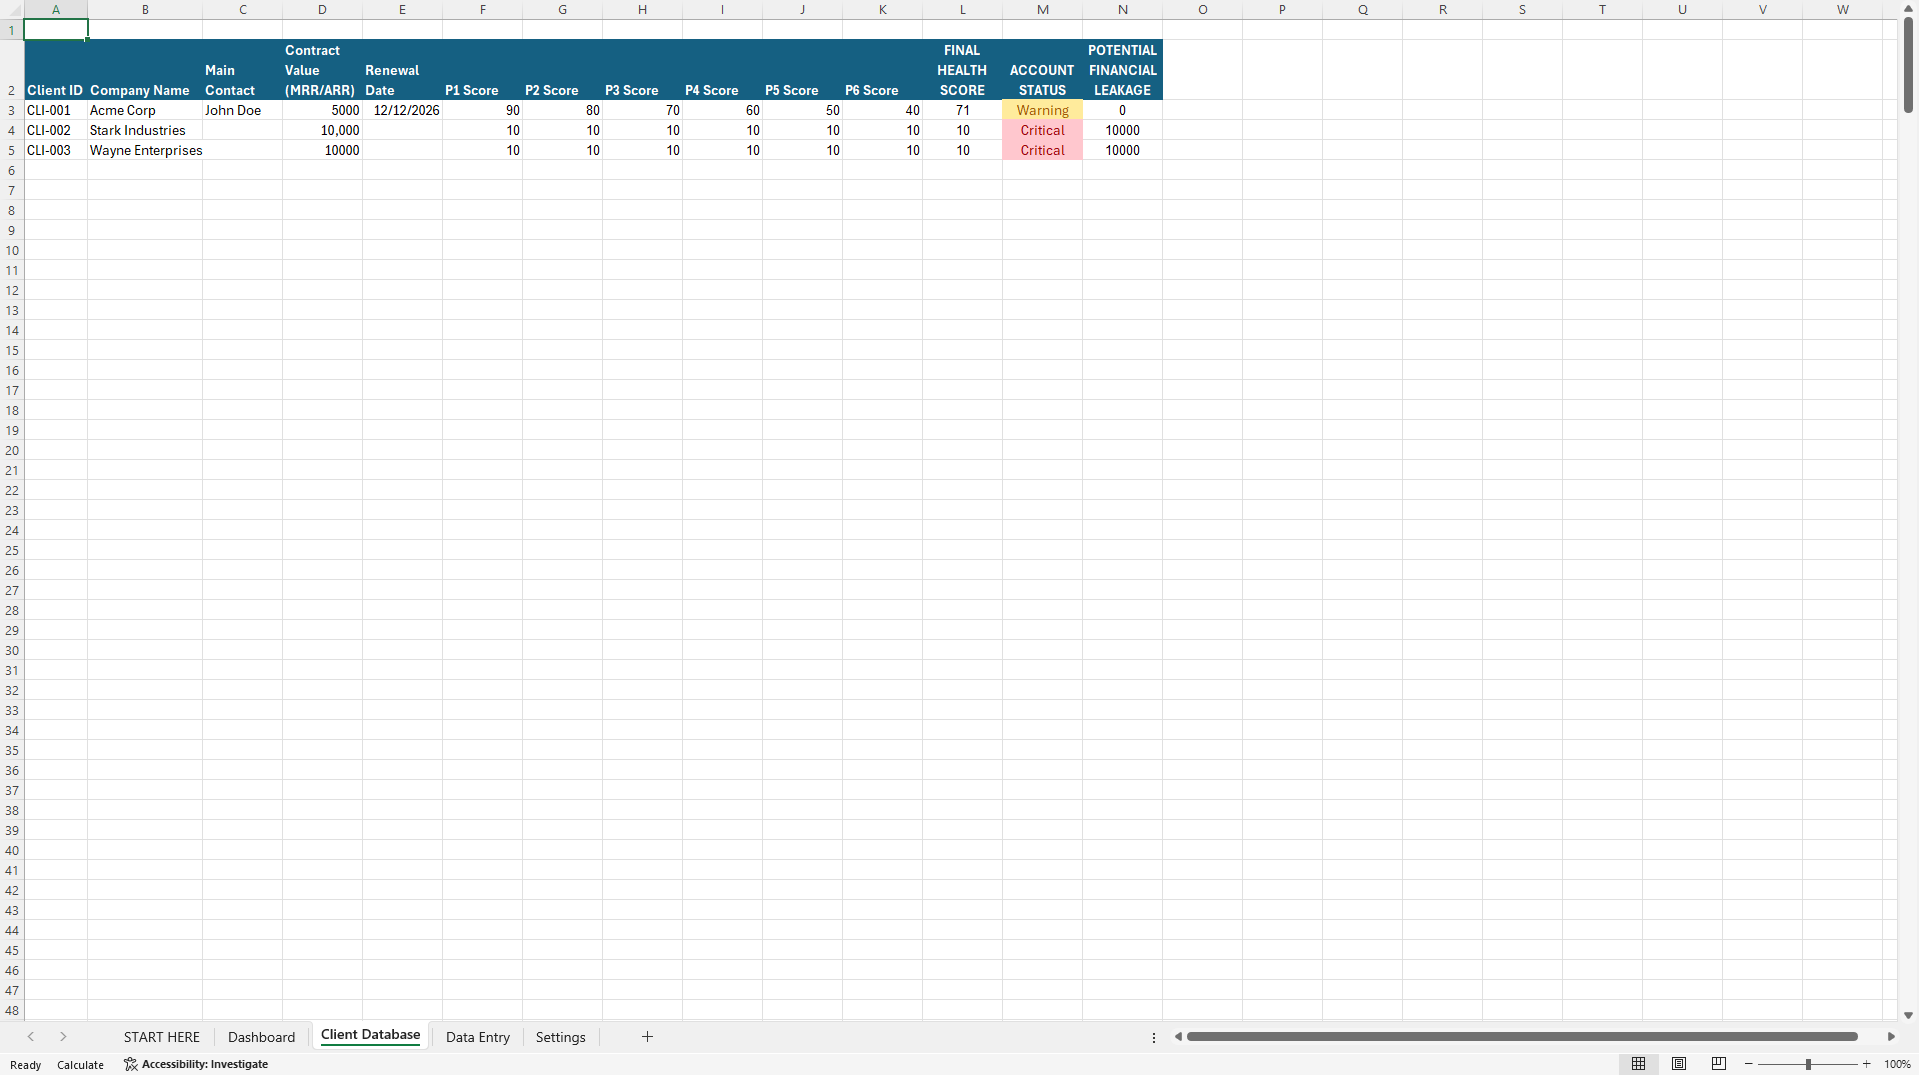Click leakage value 0 for Acme Corp

pos(1122,110)
